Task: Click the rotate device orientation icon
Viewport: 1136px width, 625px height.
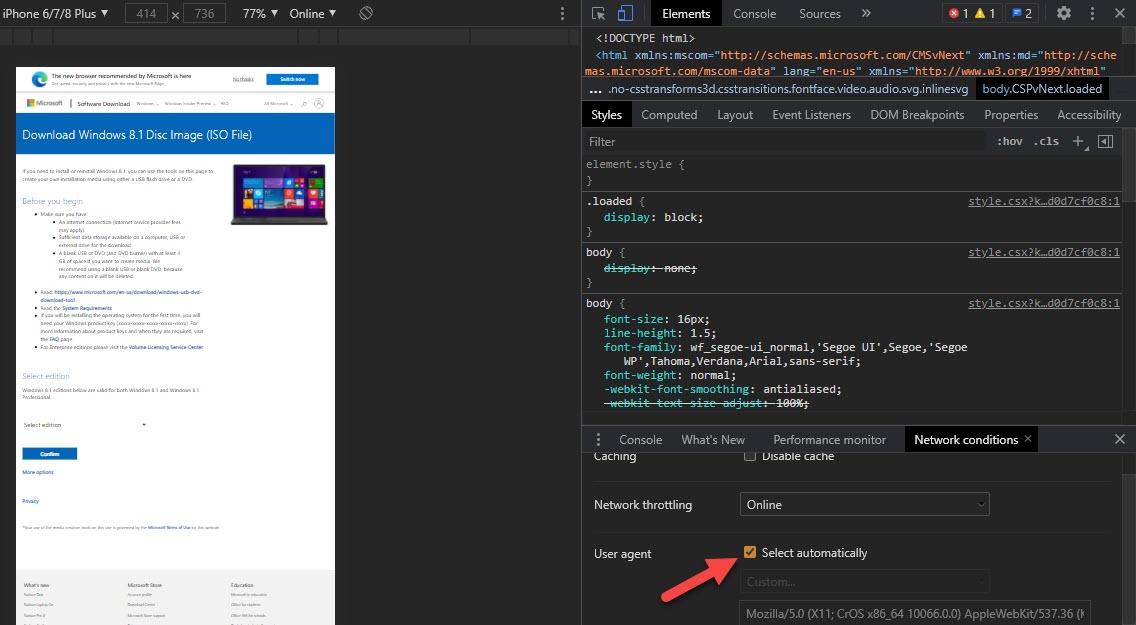Action: click(366, 14)
